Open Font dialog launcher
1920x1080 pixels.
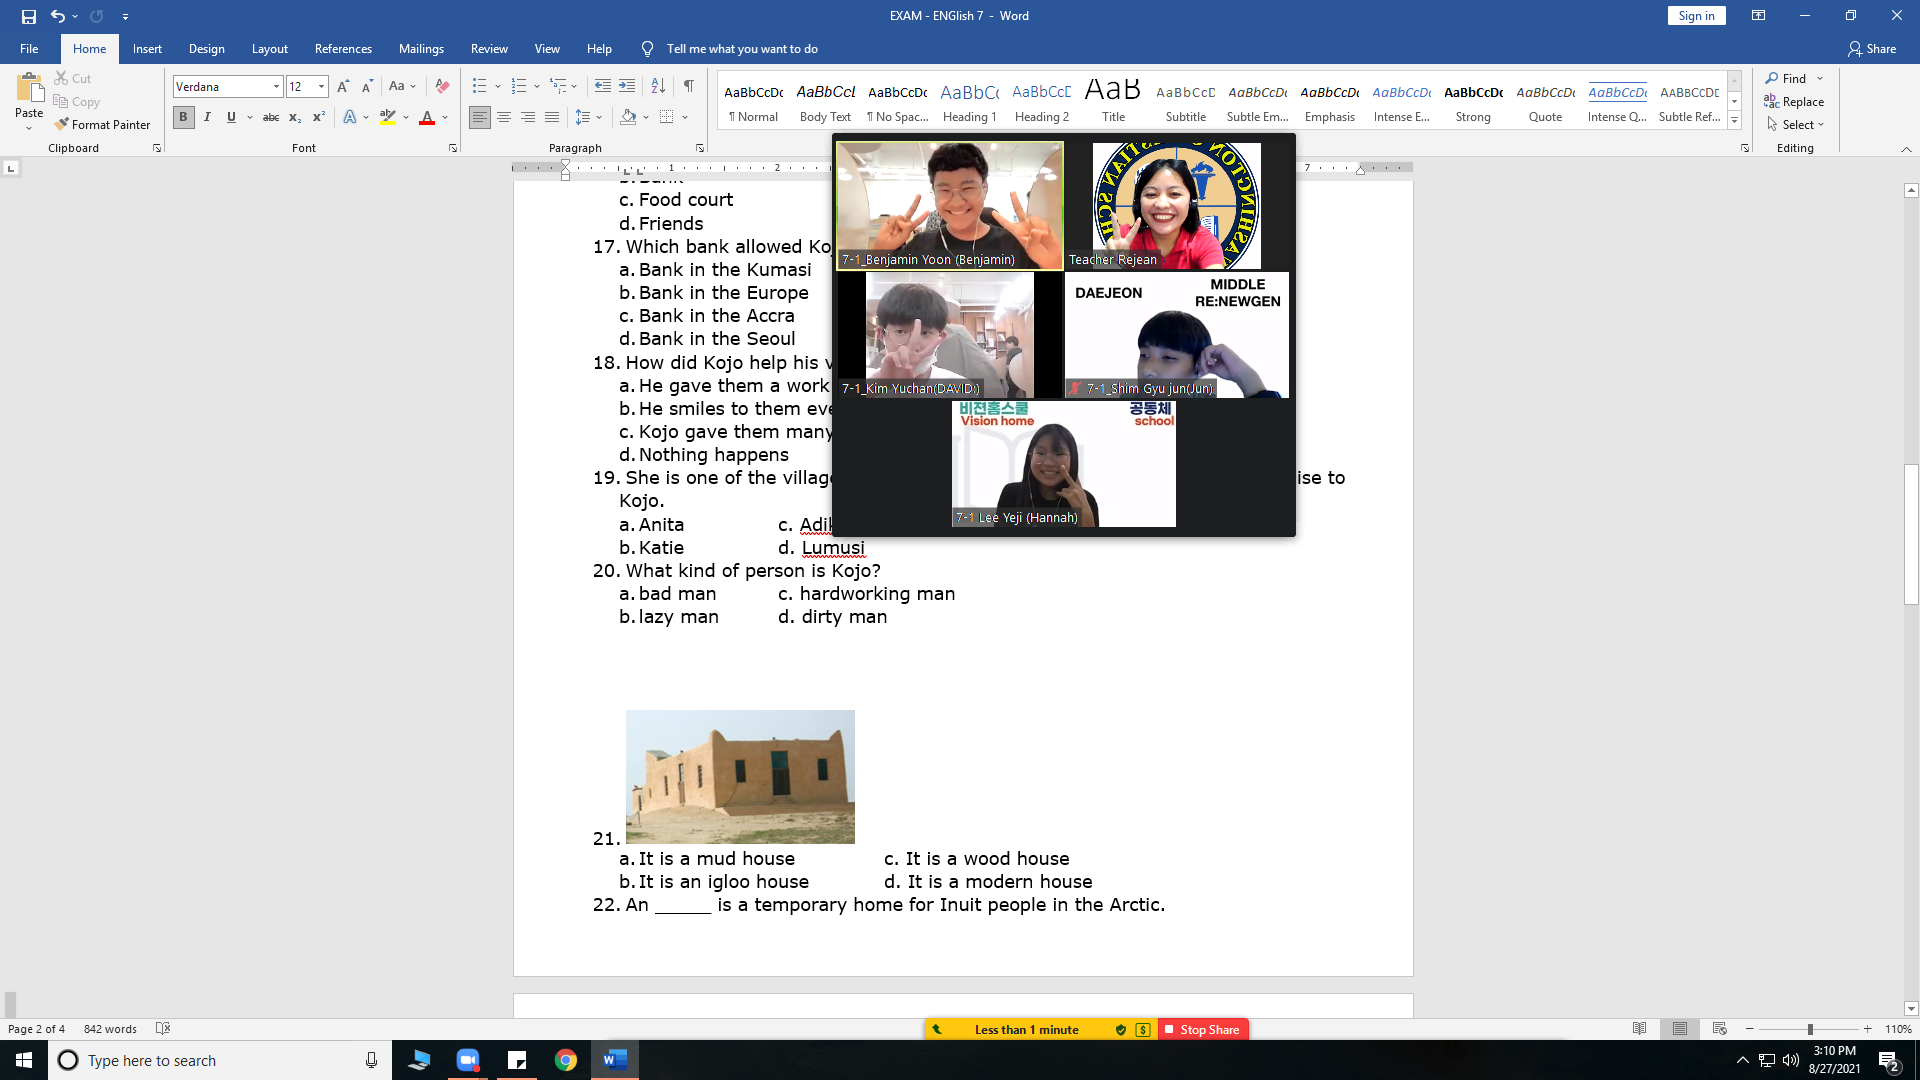tap(453, 148)
